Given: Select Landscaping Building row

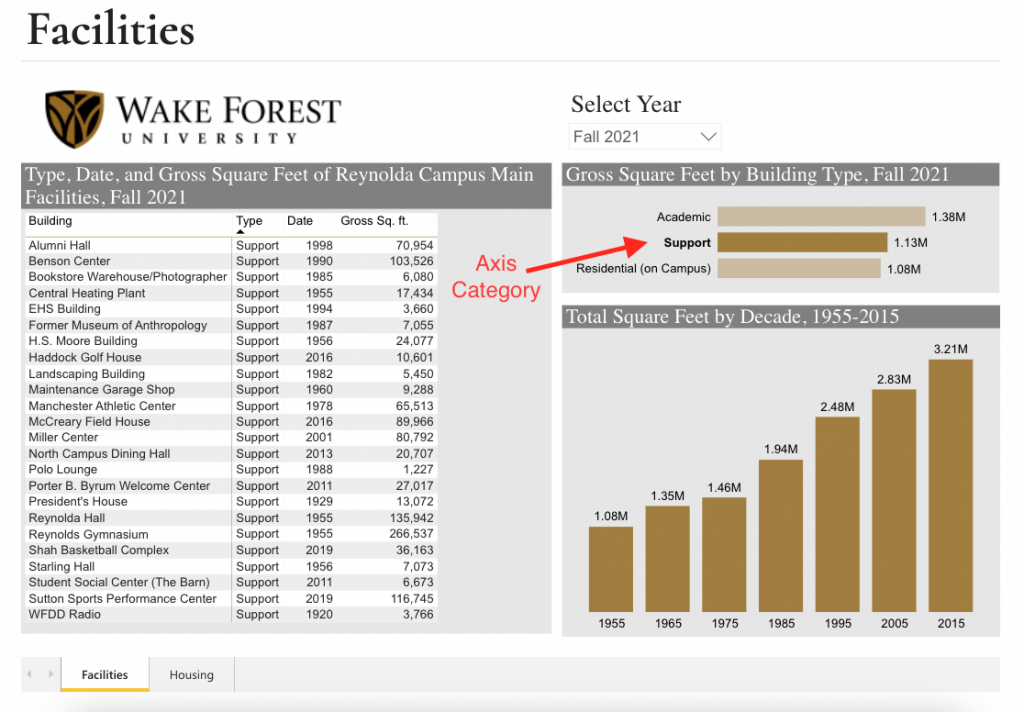Looking at the screenshot, I should pyautogui.click(x=231, y=374).
